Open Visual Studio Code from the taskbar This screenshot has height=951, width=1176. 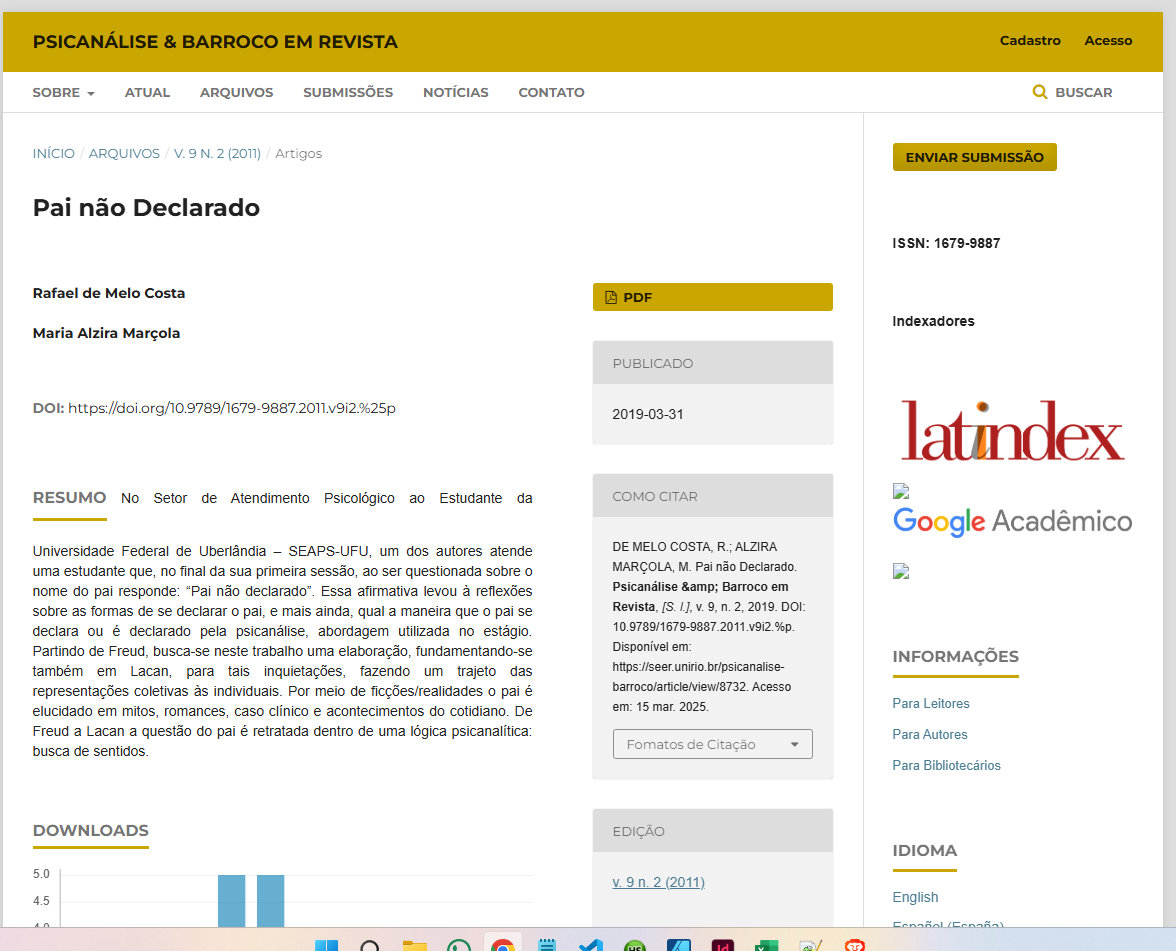[591, 945]
